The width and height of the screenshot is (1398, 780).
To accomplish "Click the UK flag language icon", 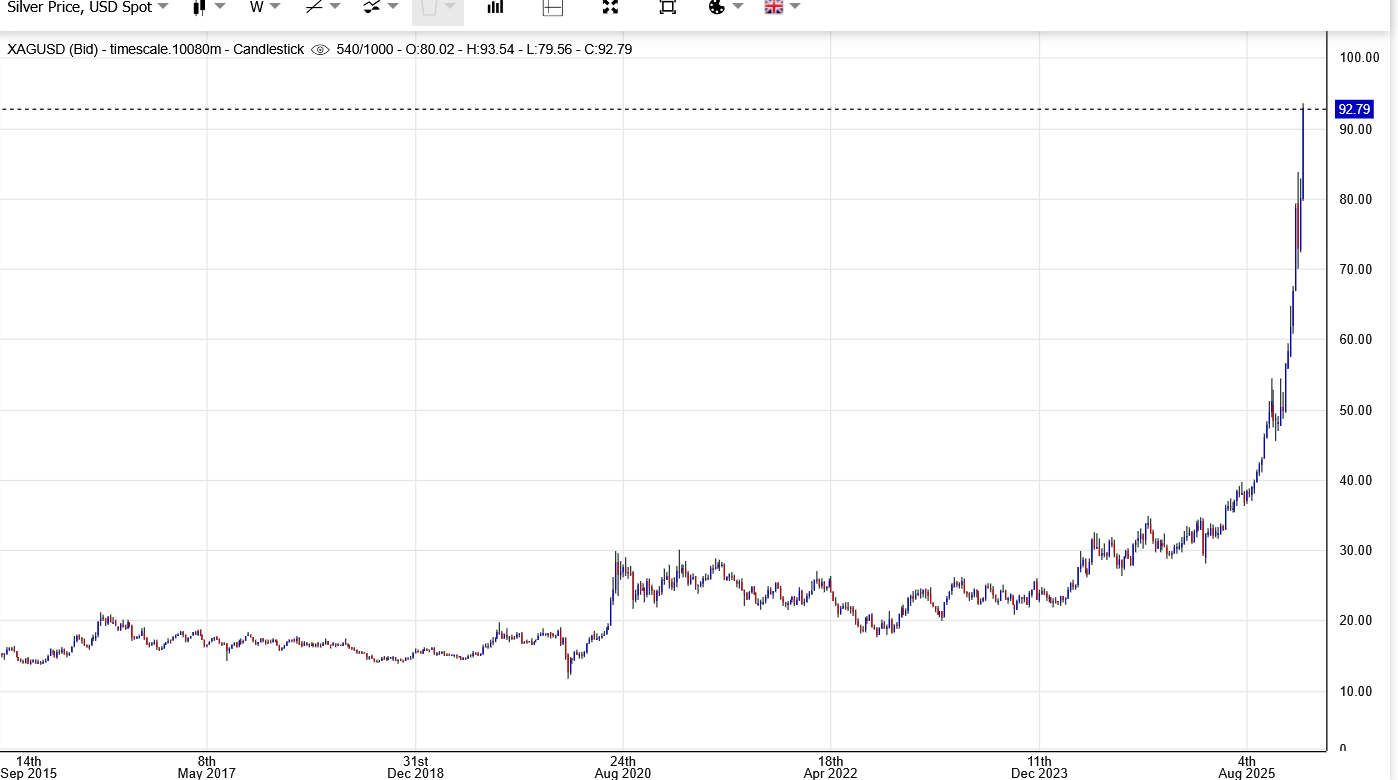I will pos(774,7).
